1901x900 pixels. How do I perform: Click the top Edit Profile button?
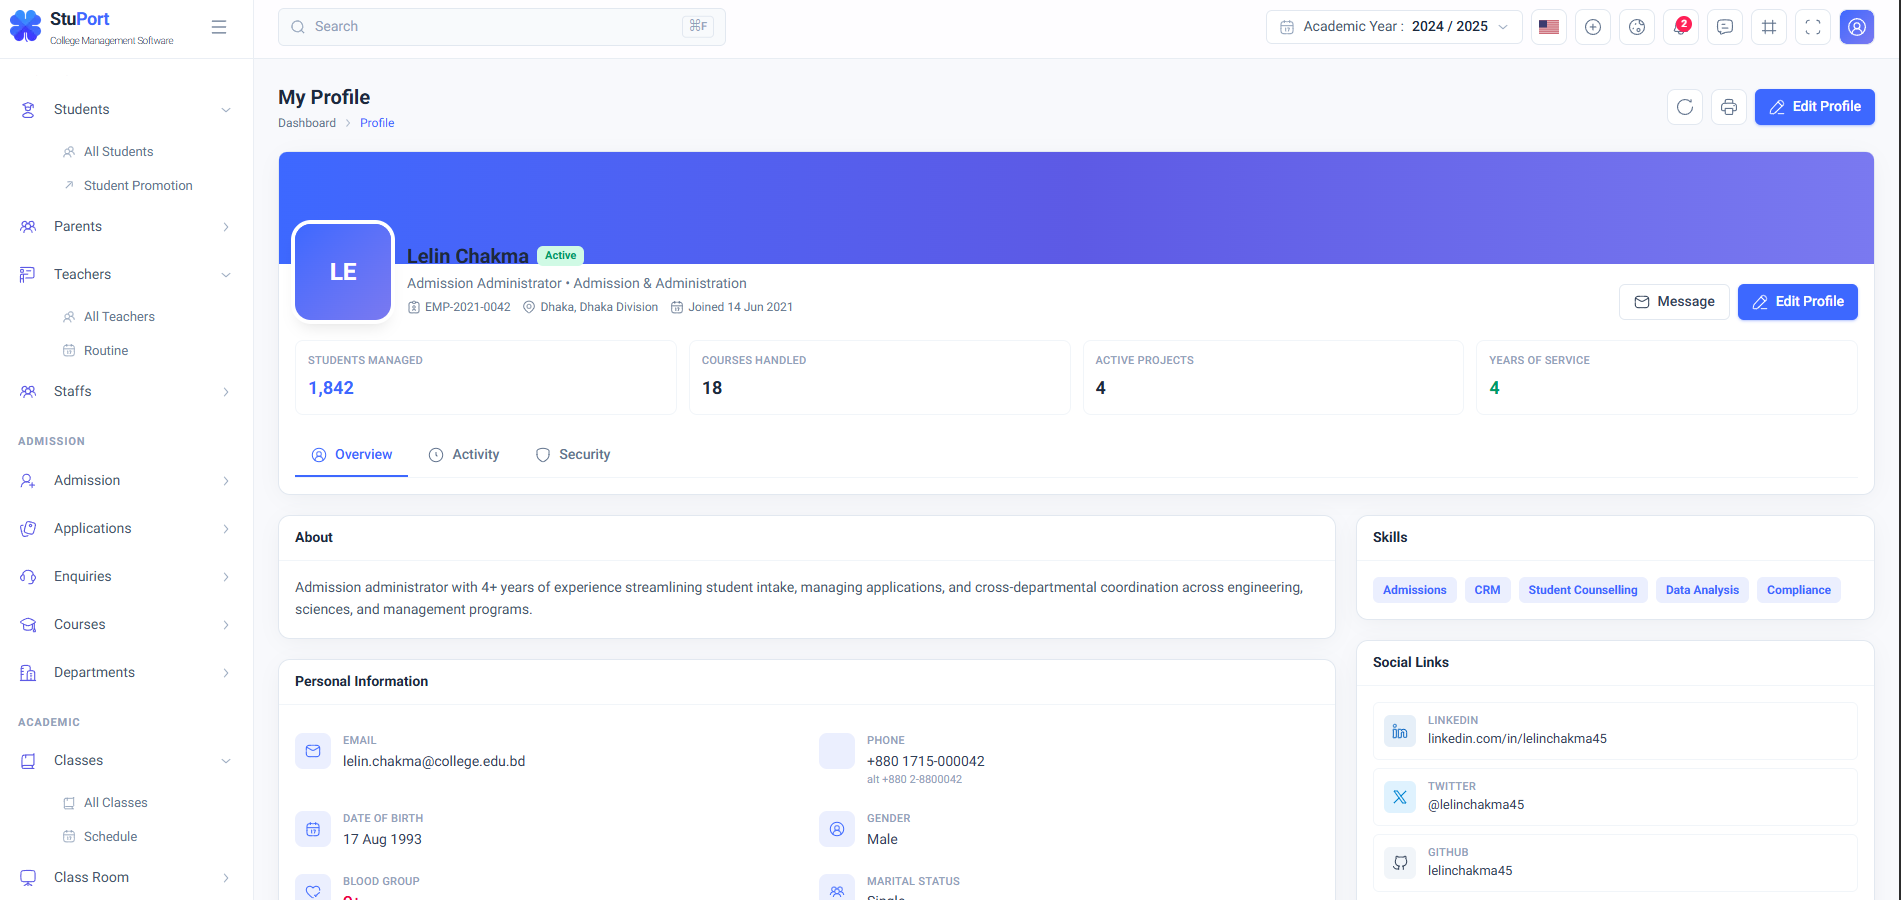pos(1815,107)
